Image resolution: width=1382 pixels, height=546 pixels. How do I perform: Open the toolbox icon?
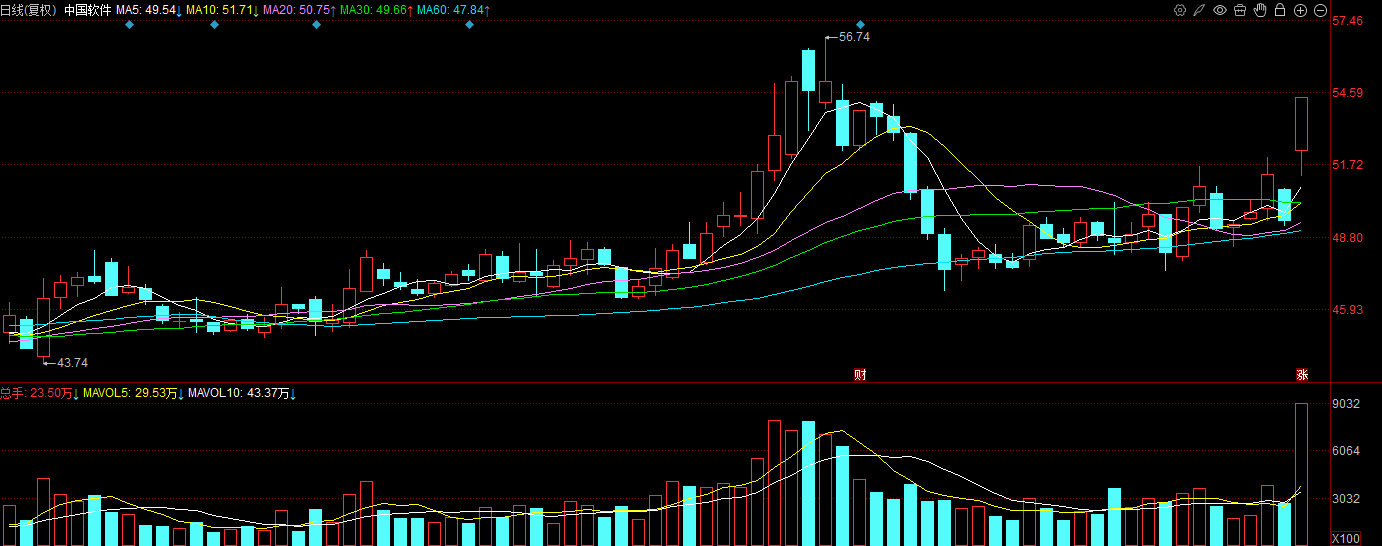[1240, 10]
